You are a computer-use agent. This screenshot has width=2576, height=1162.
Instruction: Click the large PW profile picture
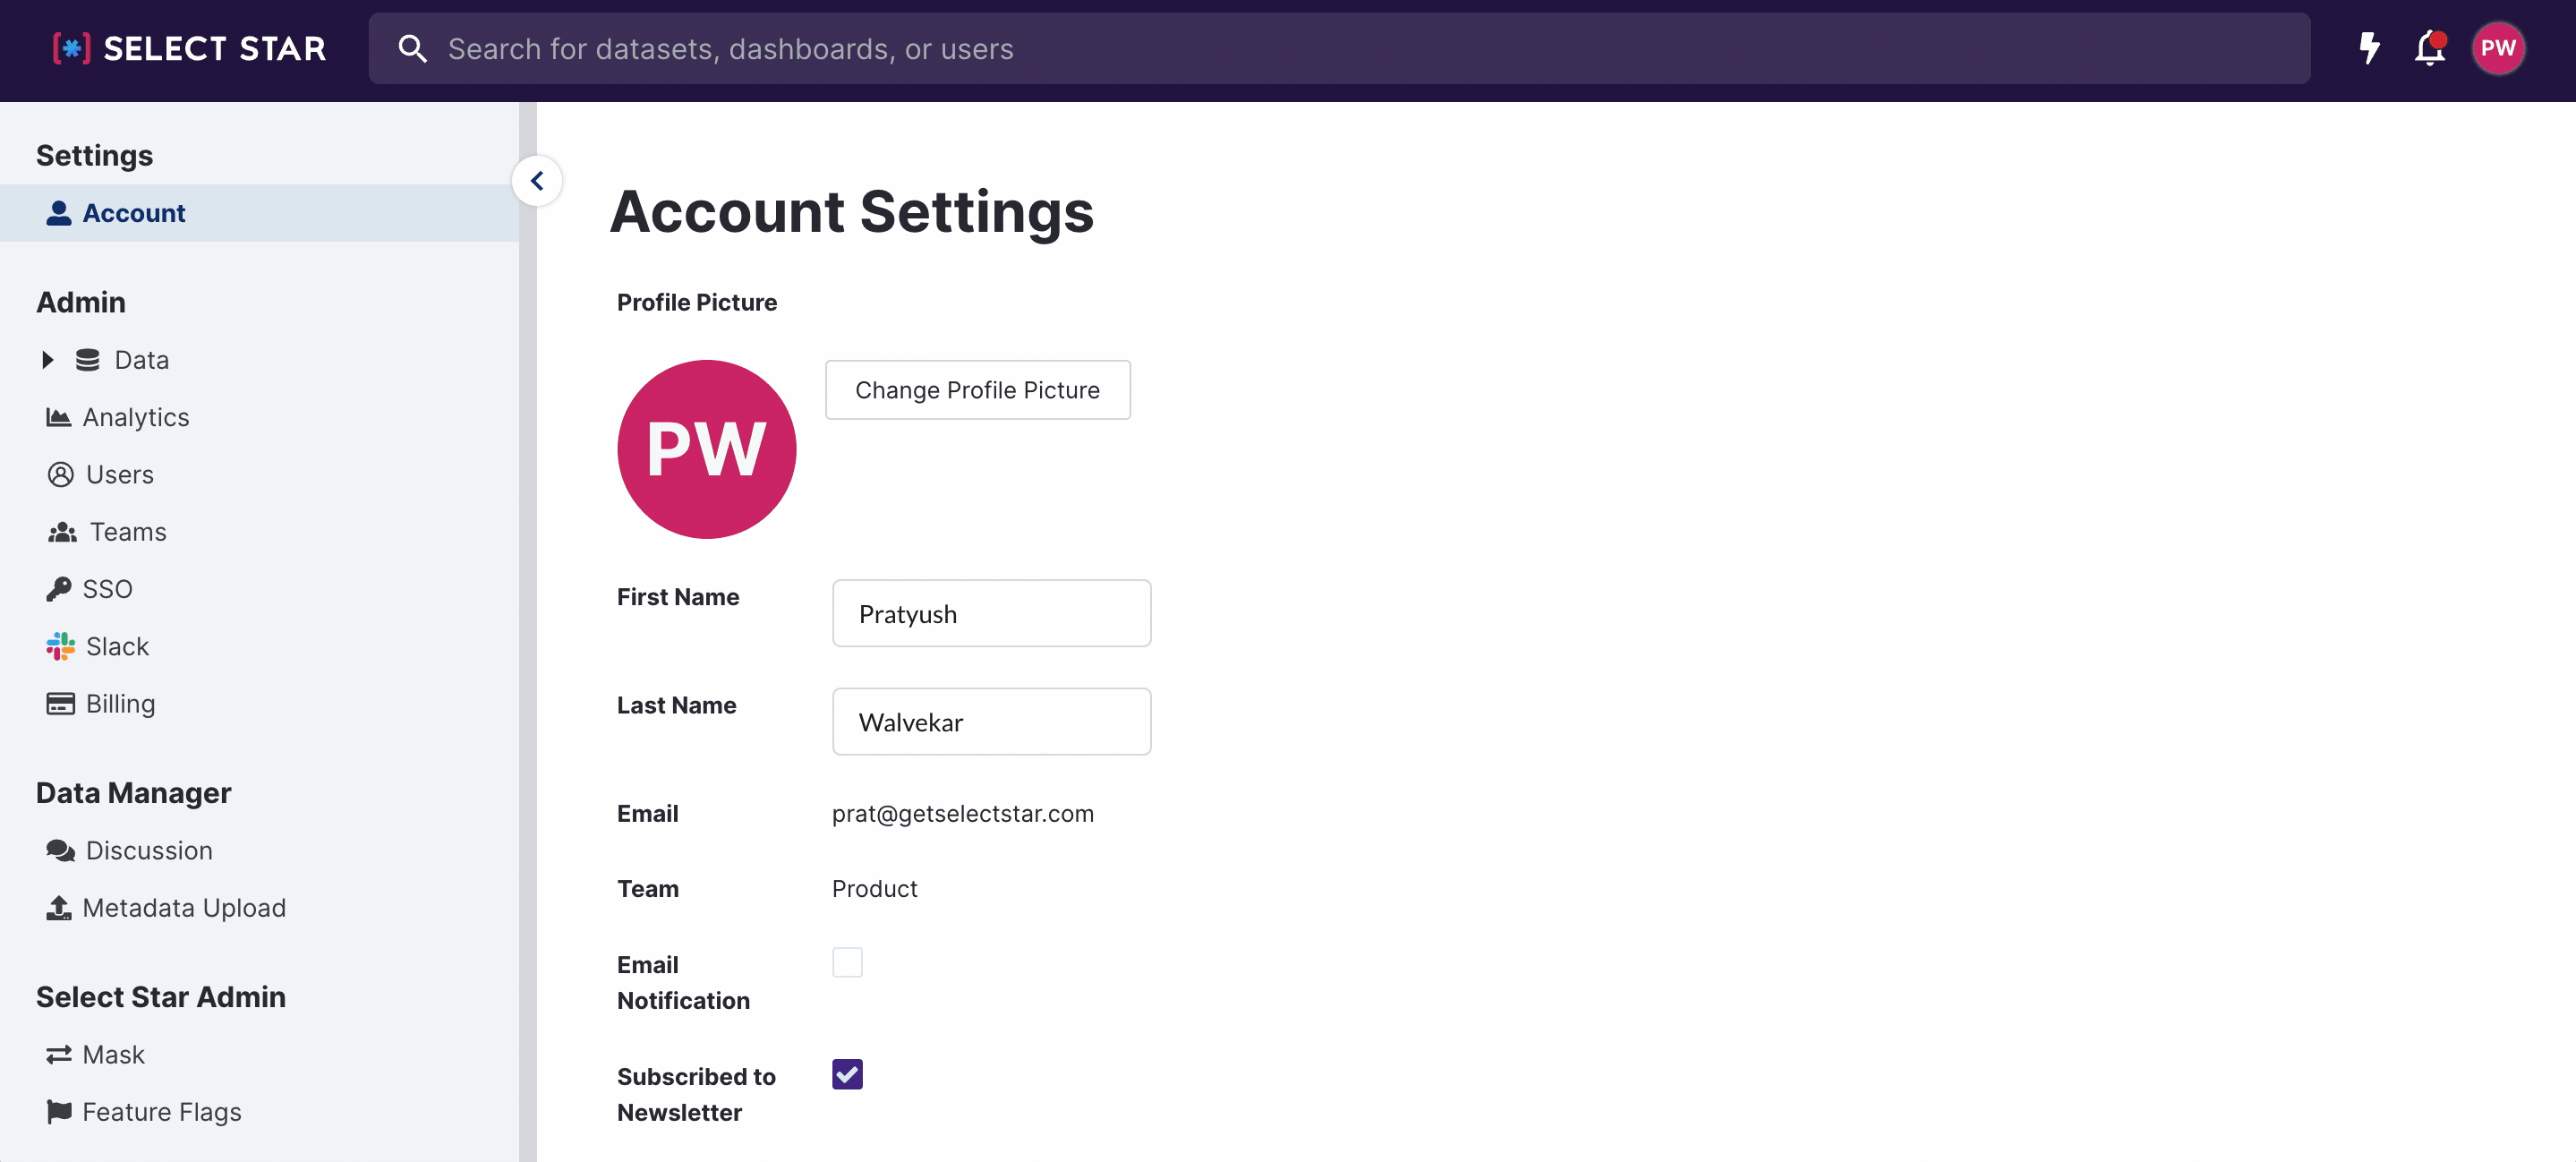706,449
